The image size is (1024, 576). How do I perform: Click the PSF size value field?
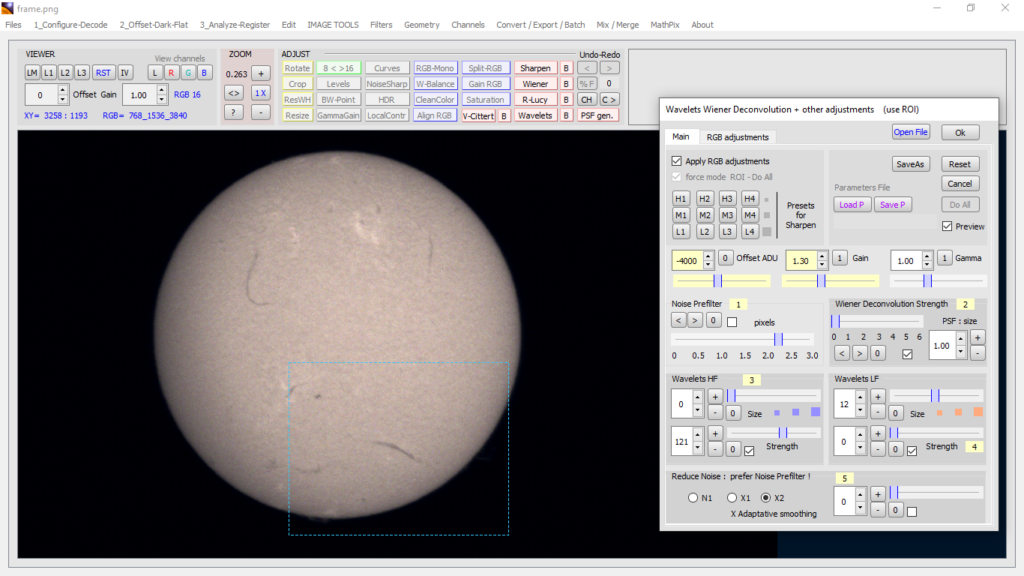click(x=942, y=345)
